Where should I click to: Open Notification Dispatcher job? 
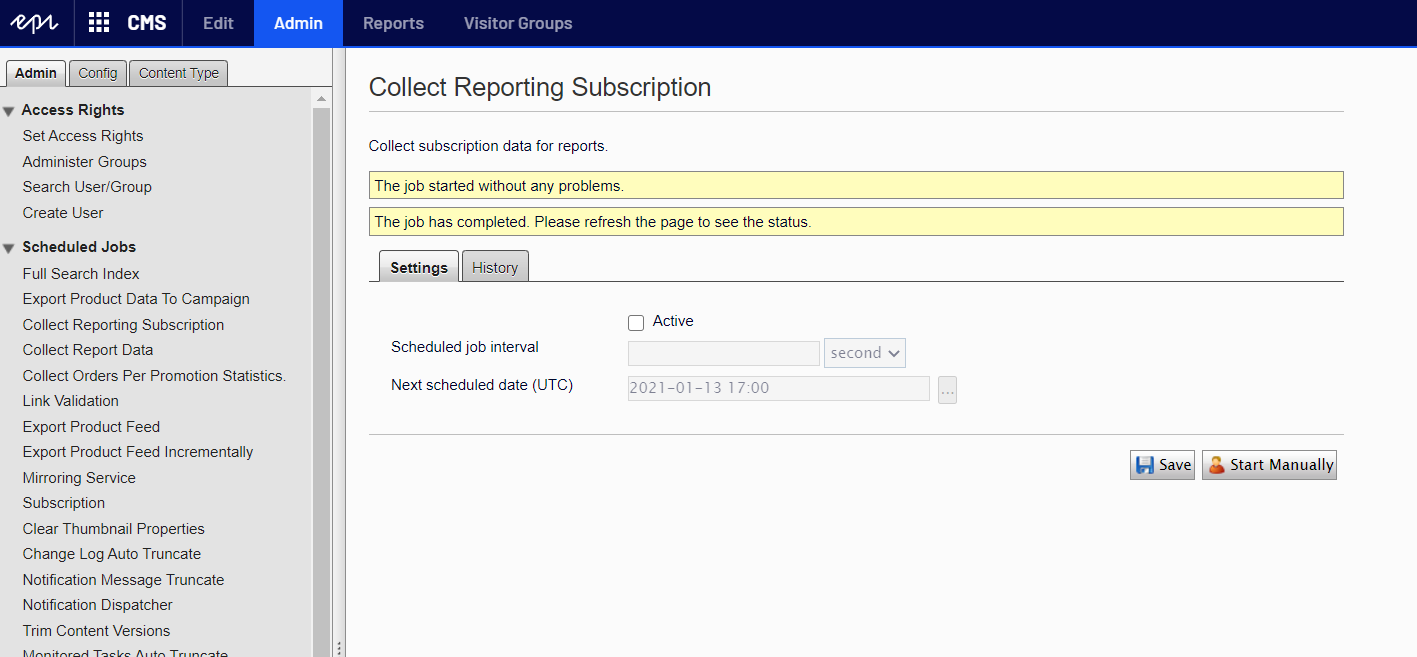[98, 605]
